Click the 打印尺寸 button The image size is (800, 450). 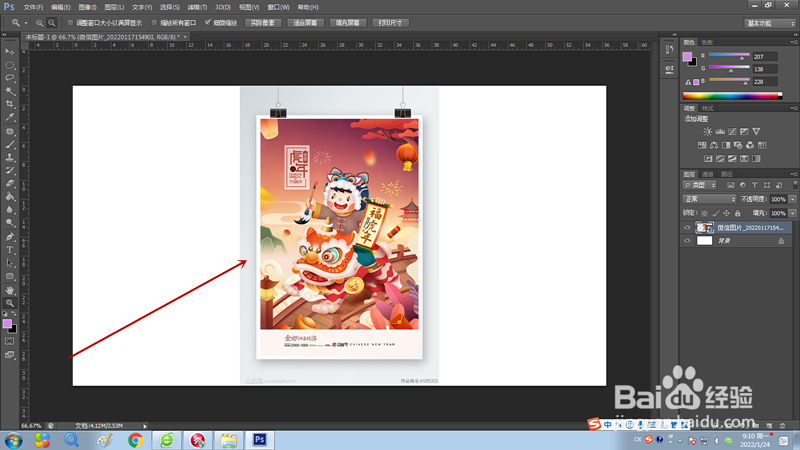pos(390,23)
